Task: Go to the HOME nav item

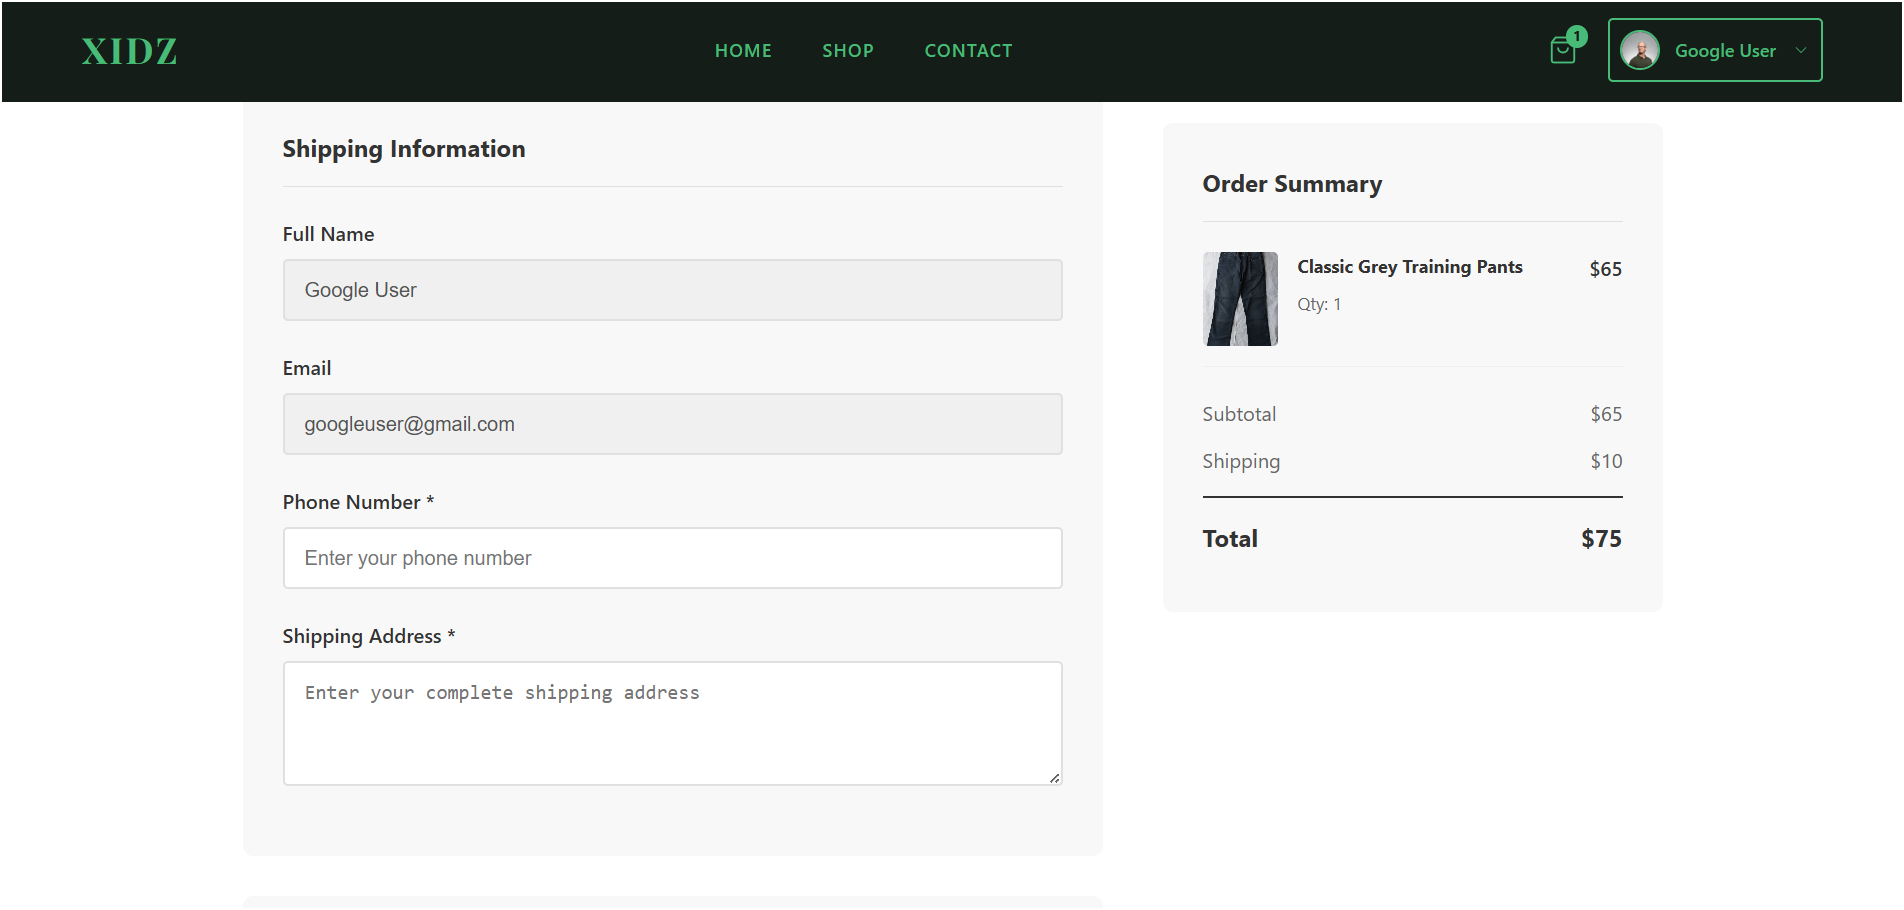Action: [x=743, y=51]
